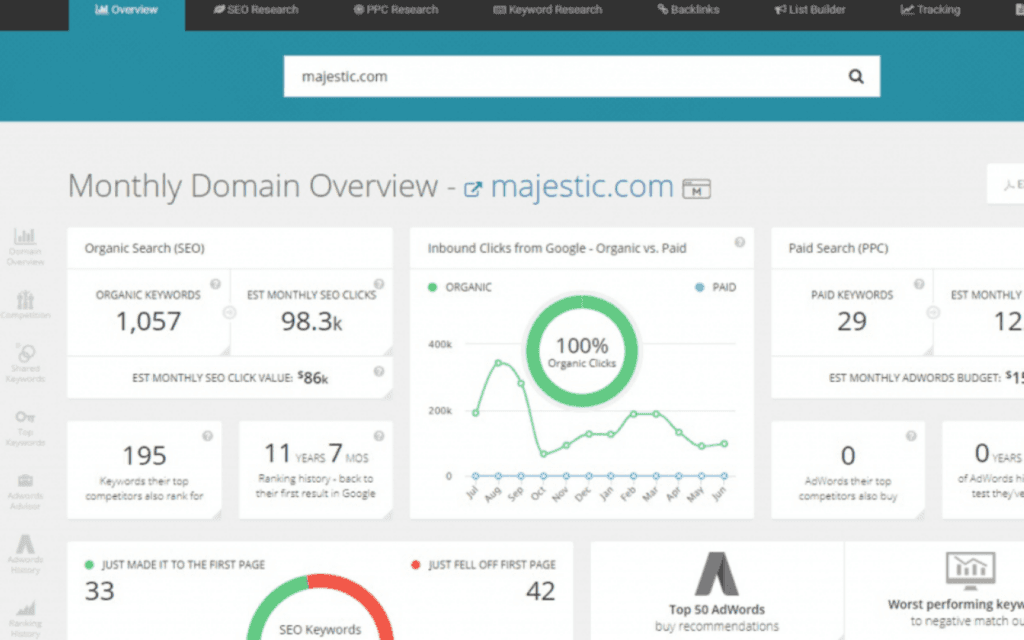Click help icon for Organic Keywords

pos(215,284)
